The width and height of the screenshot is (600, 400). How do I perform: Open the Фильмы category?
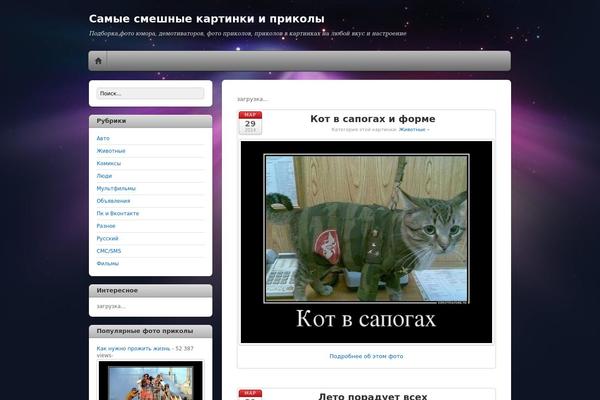108,264
